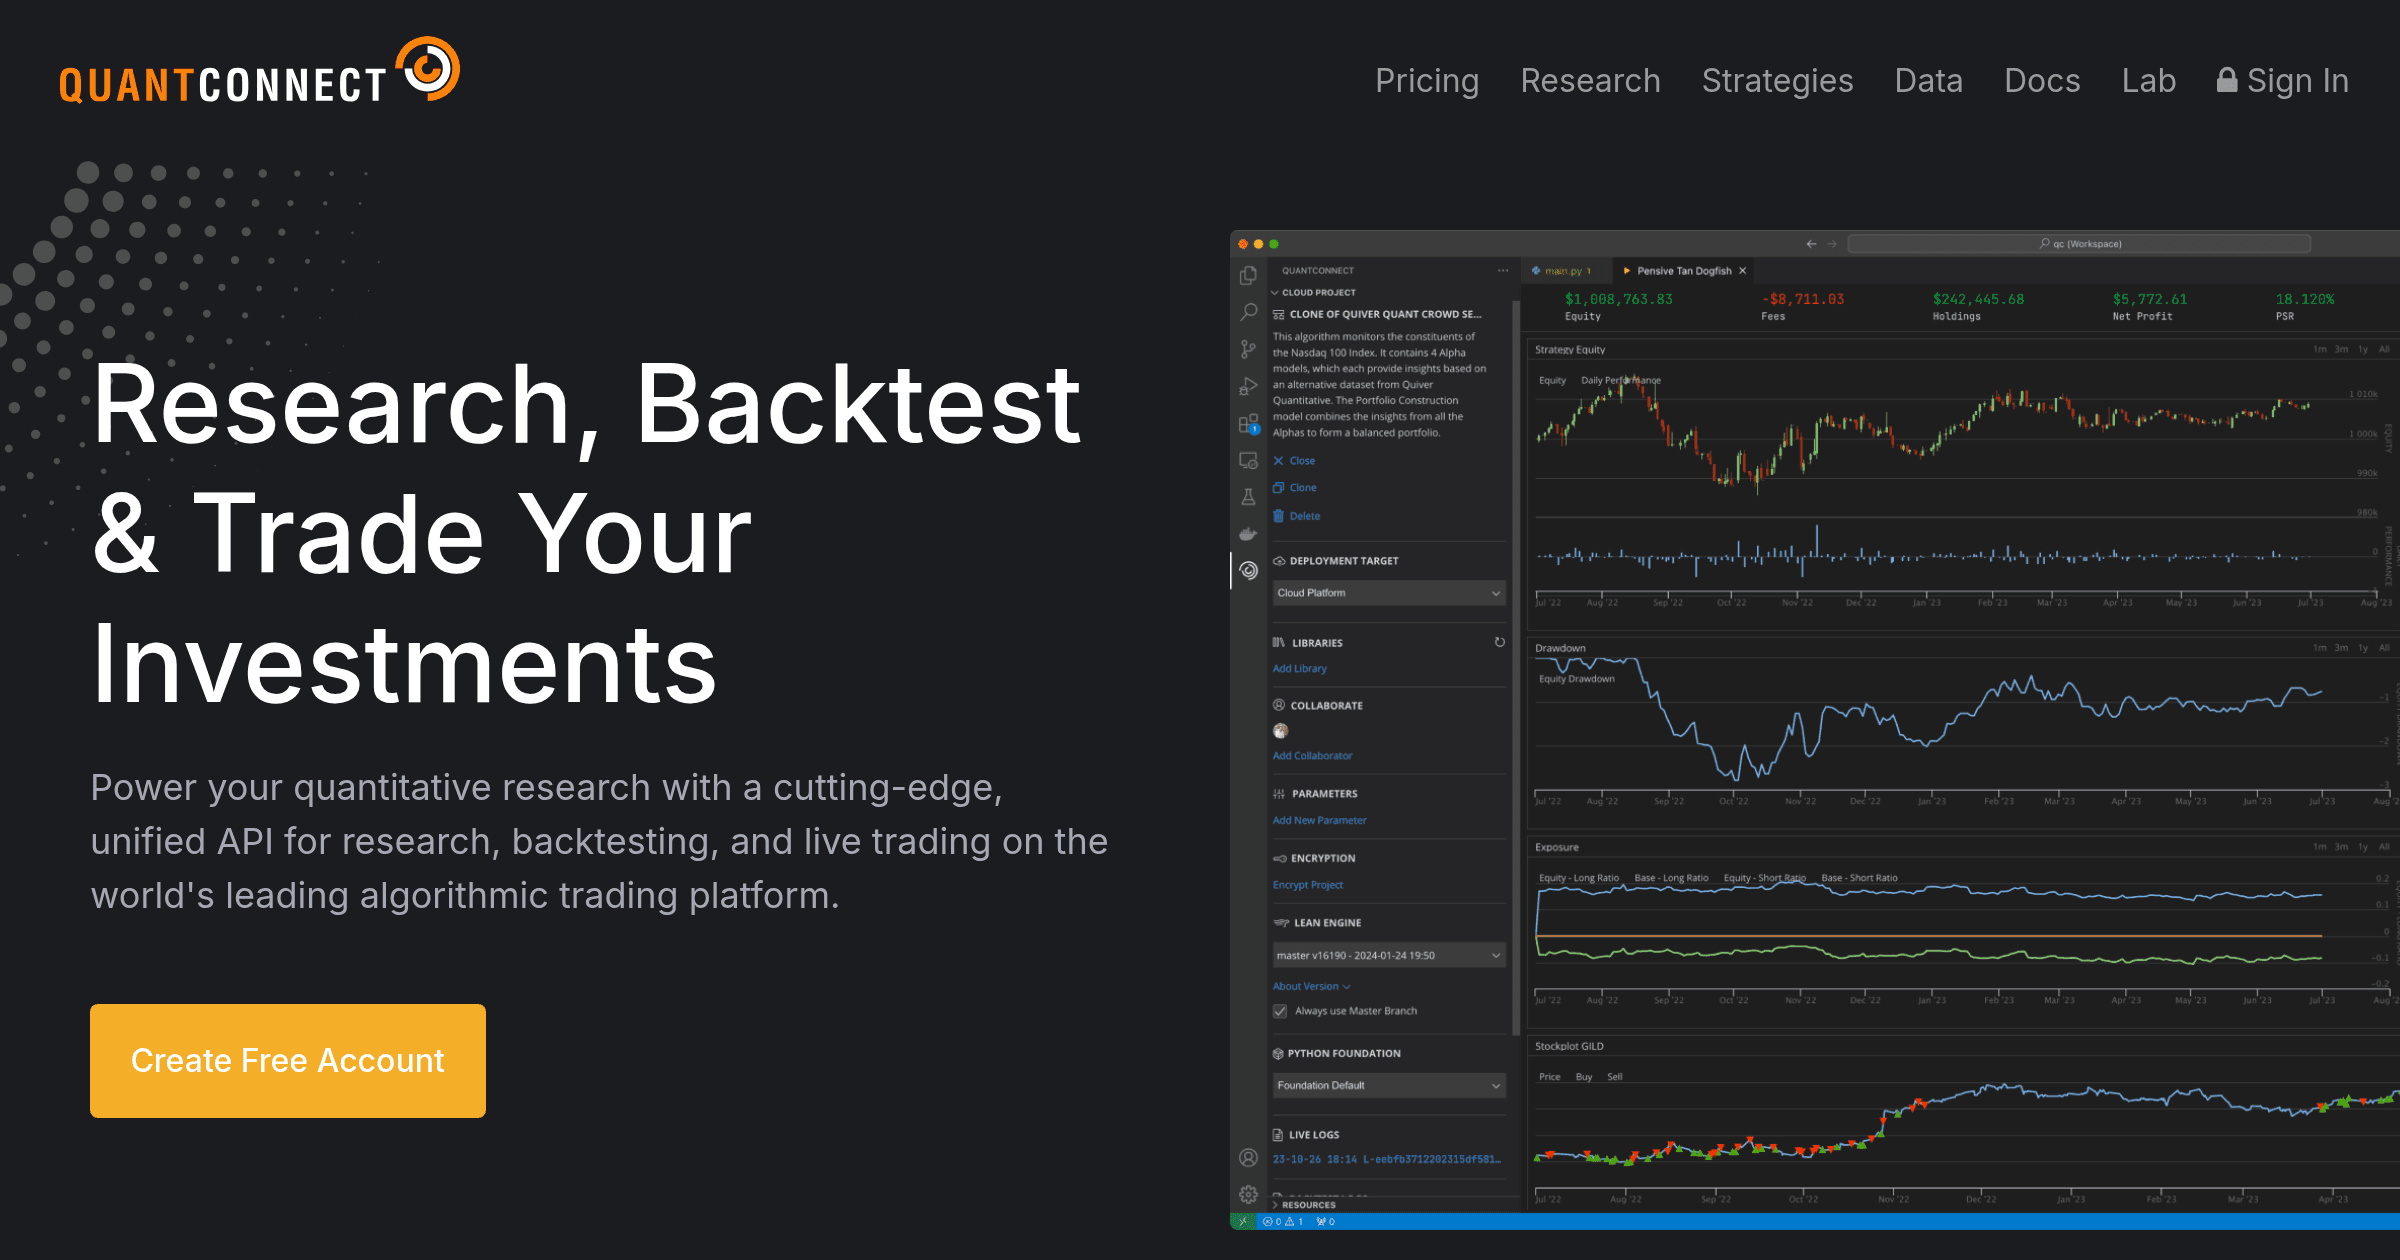Click the ports indicator in status bar
2400x1260 pixels.
tap(1325, 1222)
